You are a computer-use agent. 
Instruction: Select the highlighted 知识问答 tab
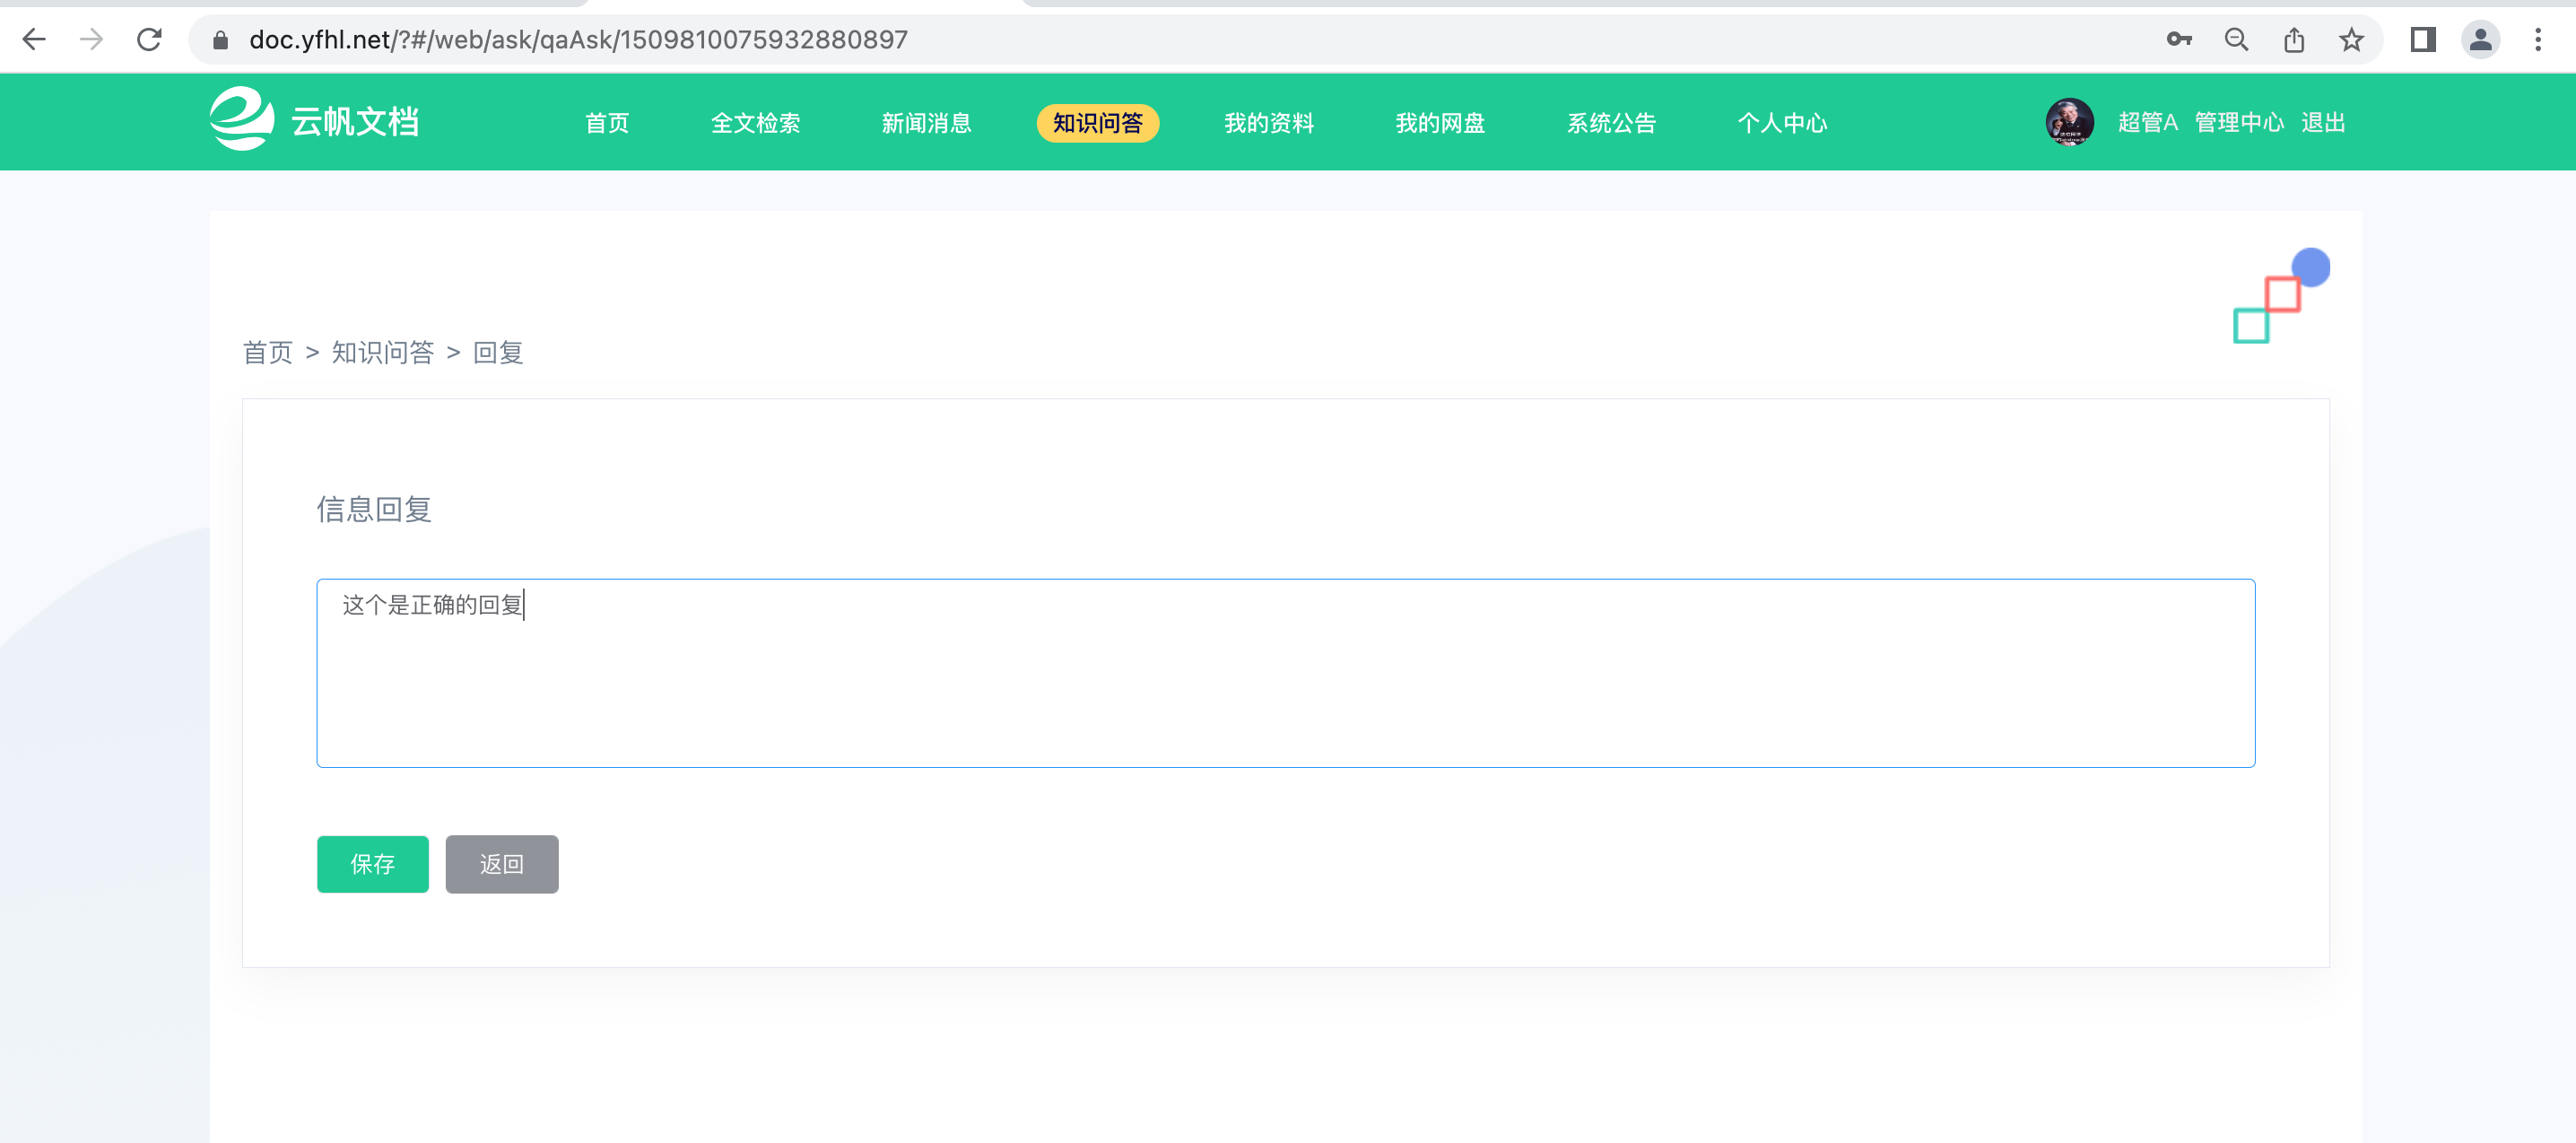pos(1098,123)
